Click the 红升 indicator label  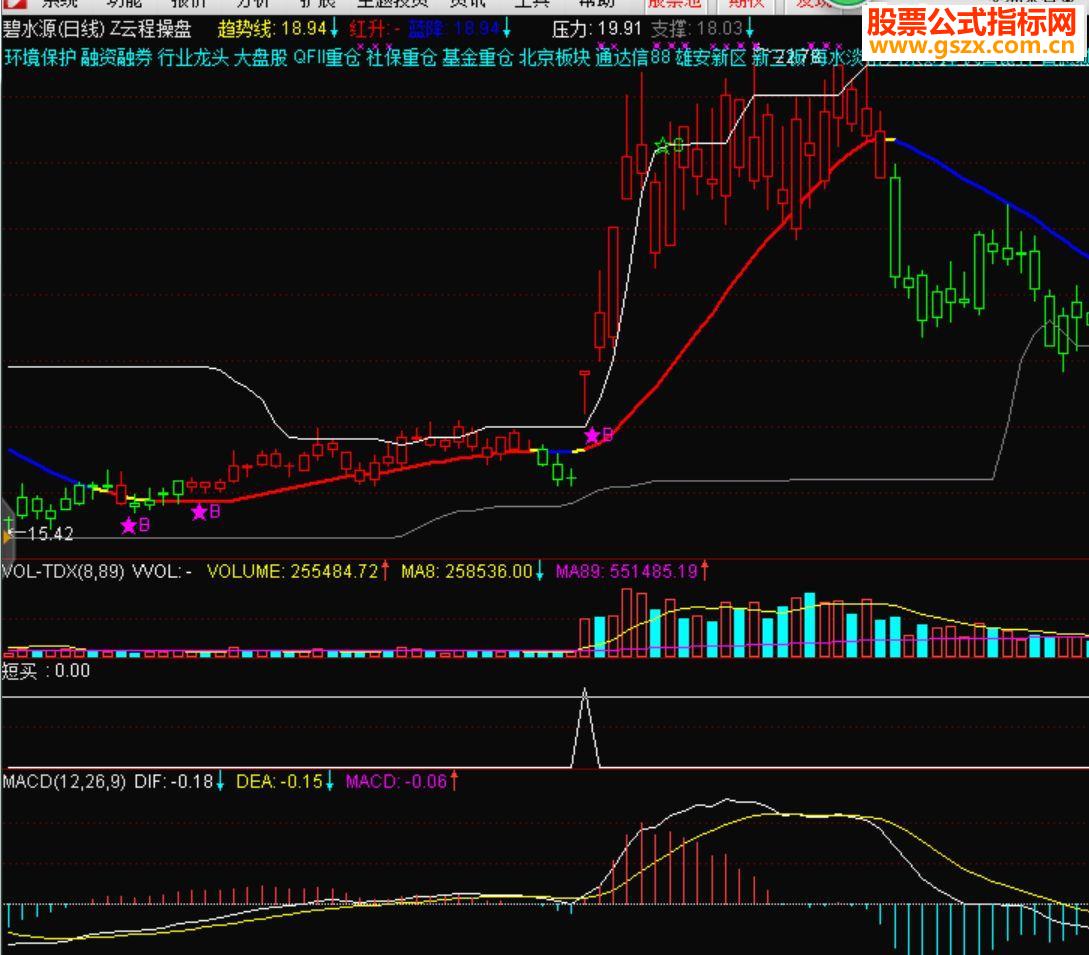click(374, 29)
